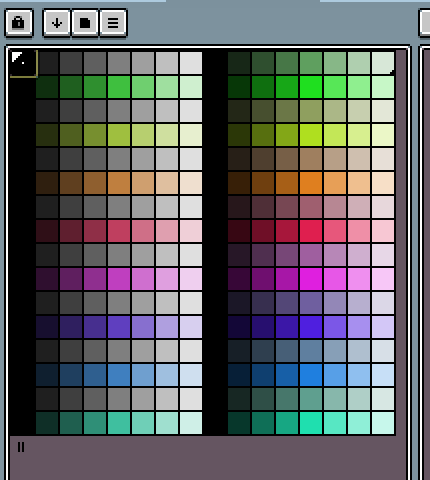Select the most vivid turquoise swatch
The image size is (430, 480).
tap(311, 423)
